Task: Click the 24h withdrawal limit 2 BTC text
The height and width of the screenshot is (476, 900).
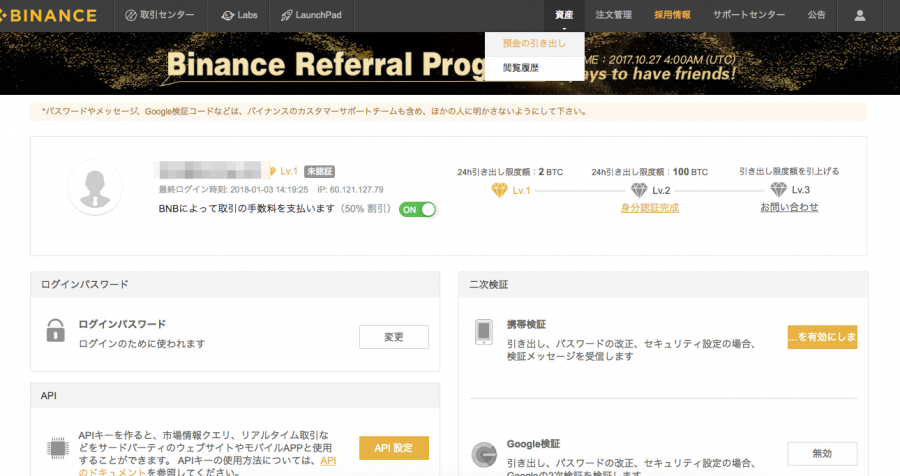Action: (510, 172)
